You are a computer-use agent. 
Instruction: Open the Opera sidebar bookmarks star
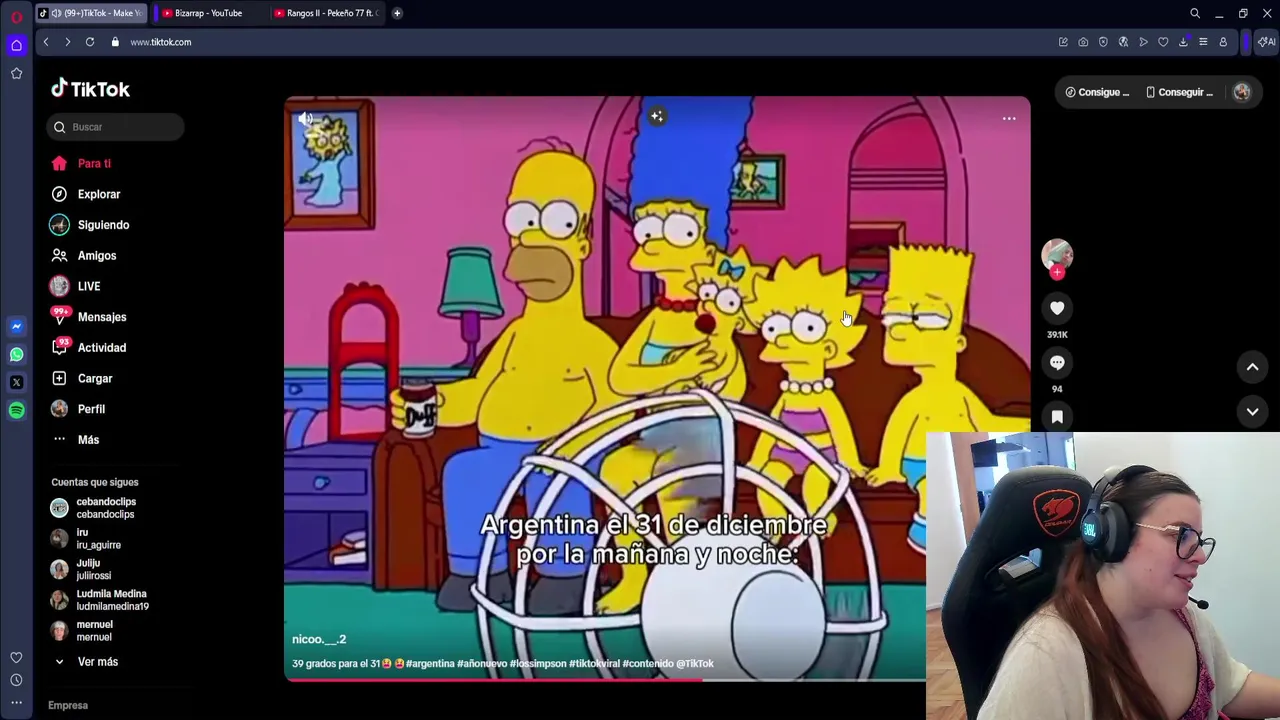[x=16, y=73]
